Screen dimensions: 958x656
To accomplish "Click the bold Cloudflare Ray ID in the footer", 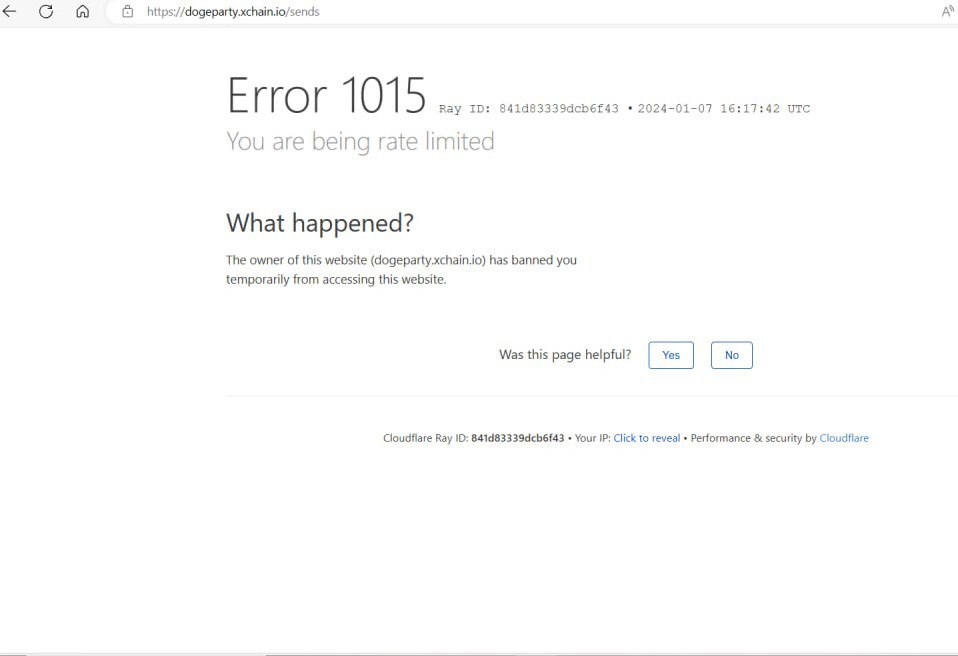I will 517,438.
